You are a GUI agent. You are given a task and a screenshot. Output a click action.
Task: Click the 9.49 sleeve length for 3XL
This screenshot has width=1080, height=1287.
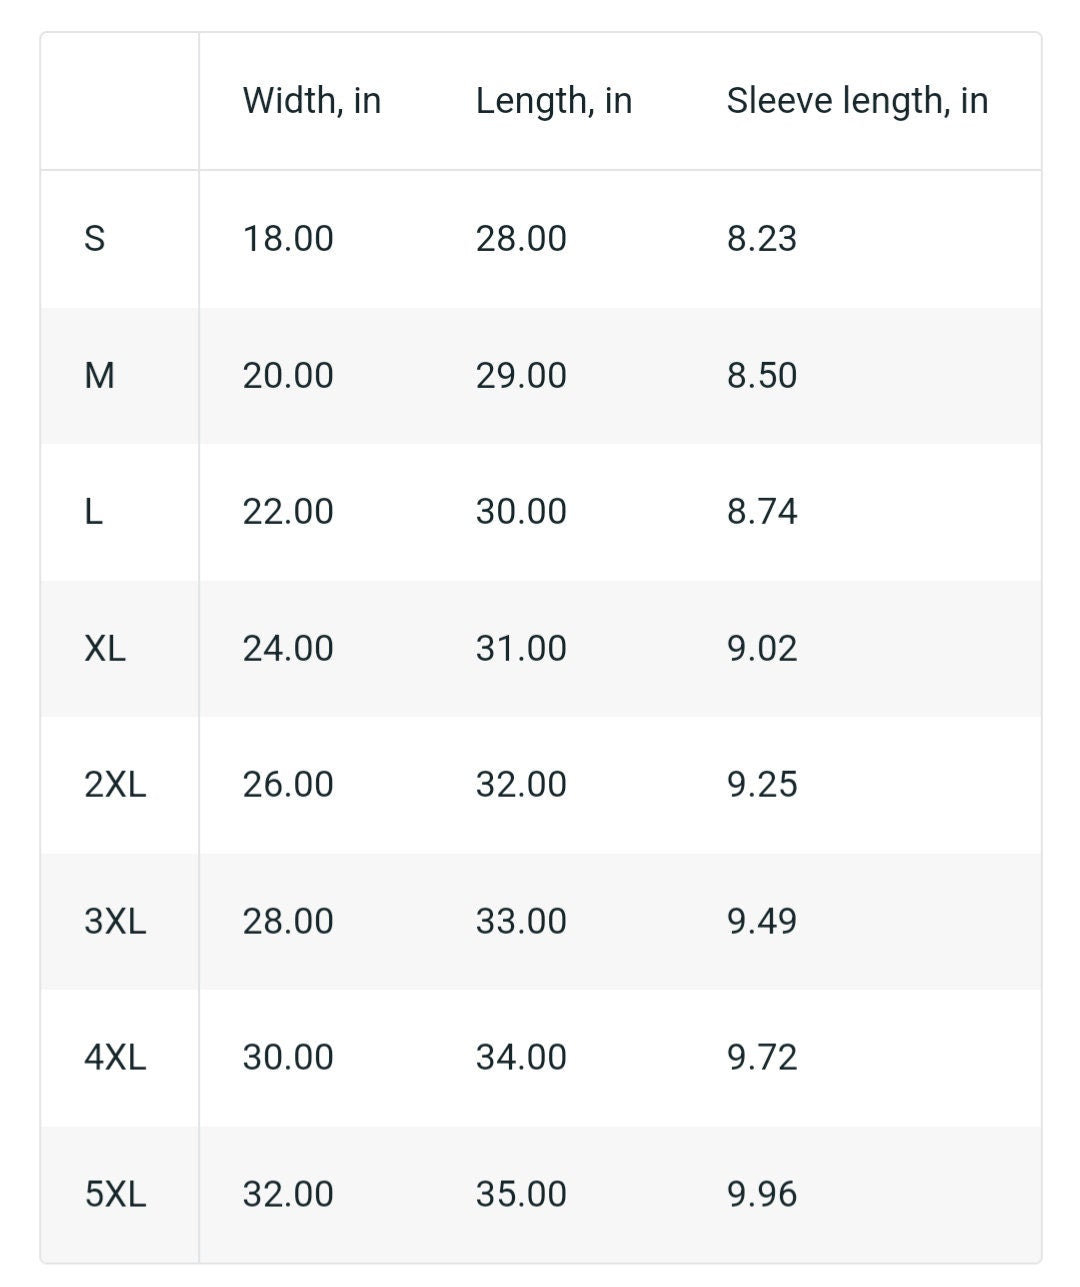[762, 921]
